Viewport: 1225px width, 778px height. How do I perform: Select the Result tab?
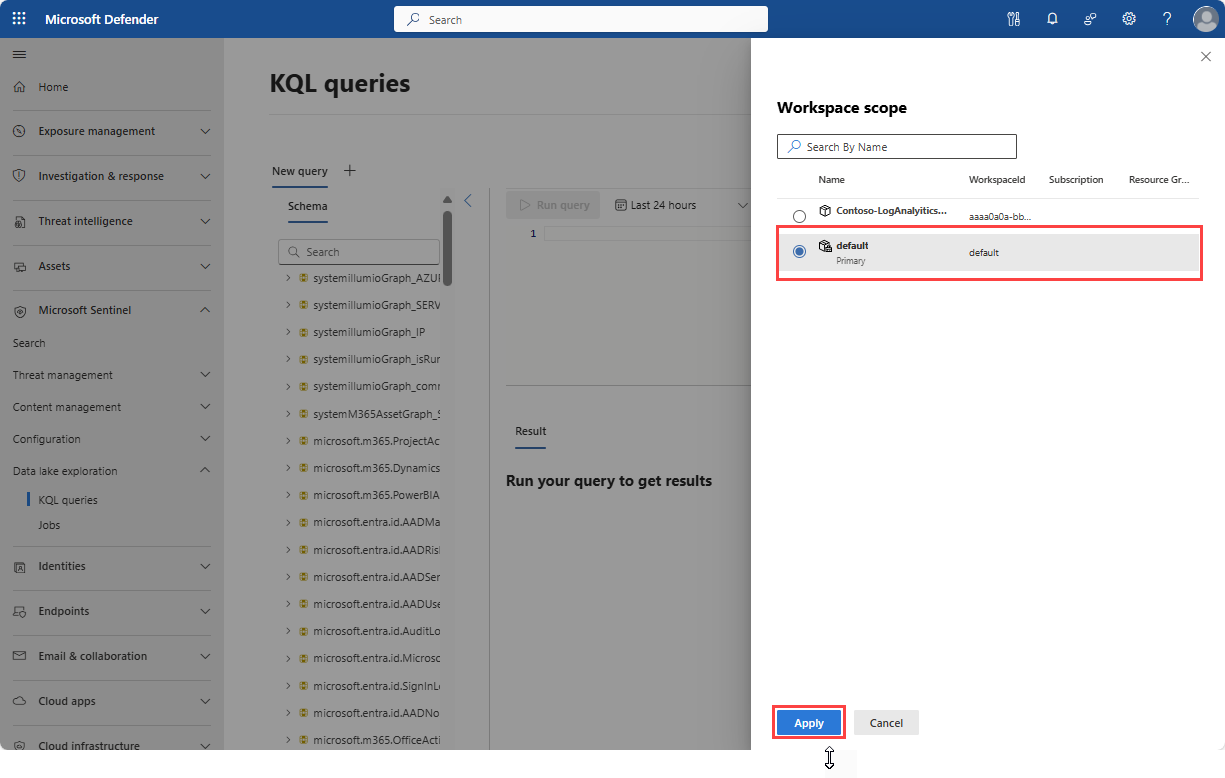pyautogui.click(x=531, y=431)
